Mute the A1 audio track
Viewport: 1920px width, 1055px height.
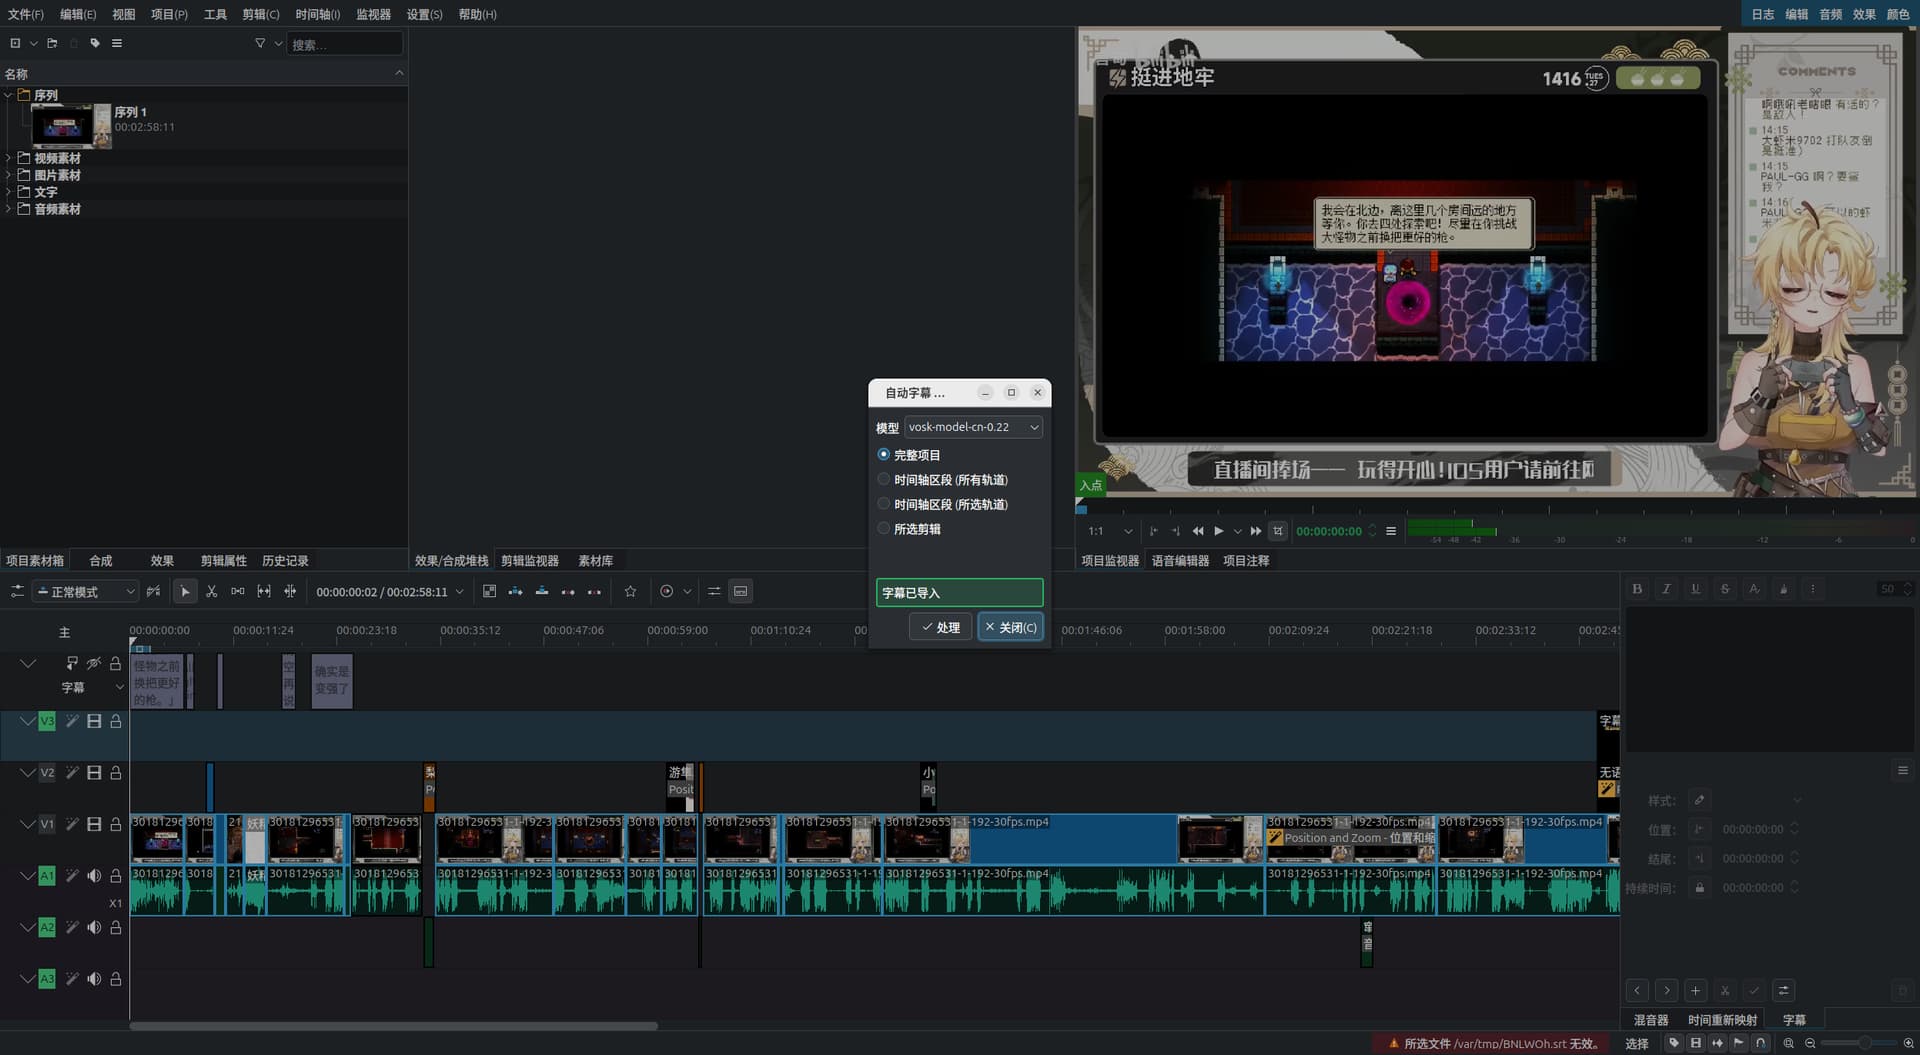(94, 876)
